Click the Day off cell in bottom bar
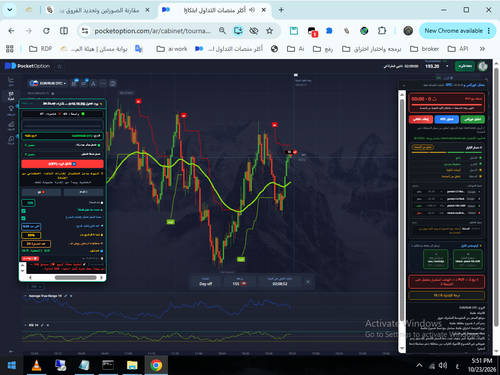The width and height of the screenshot is (500, 375). (206, 282)
